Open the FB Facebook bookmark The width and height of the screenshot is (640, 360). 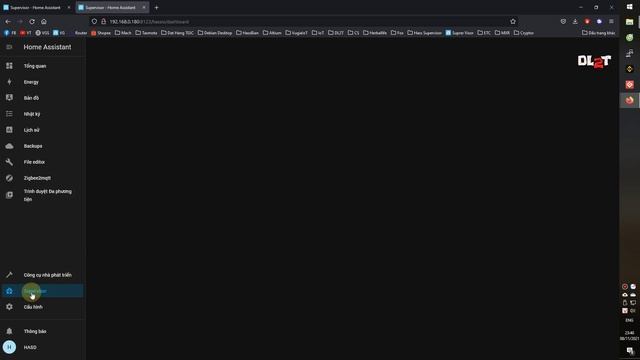click(10, 33)
